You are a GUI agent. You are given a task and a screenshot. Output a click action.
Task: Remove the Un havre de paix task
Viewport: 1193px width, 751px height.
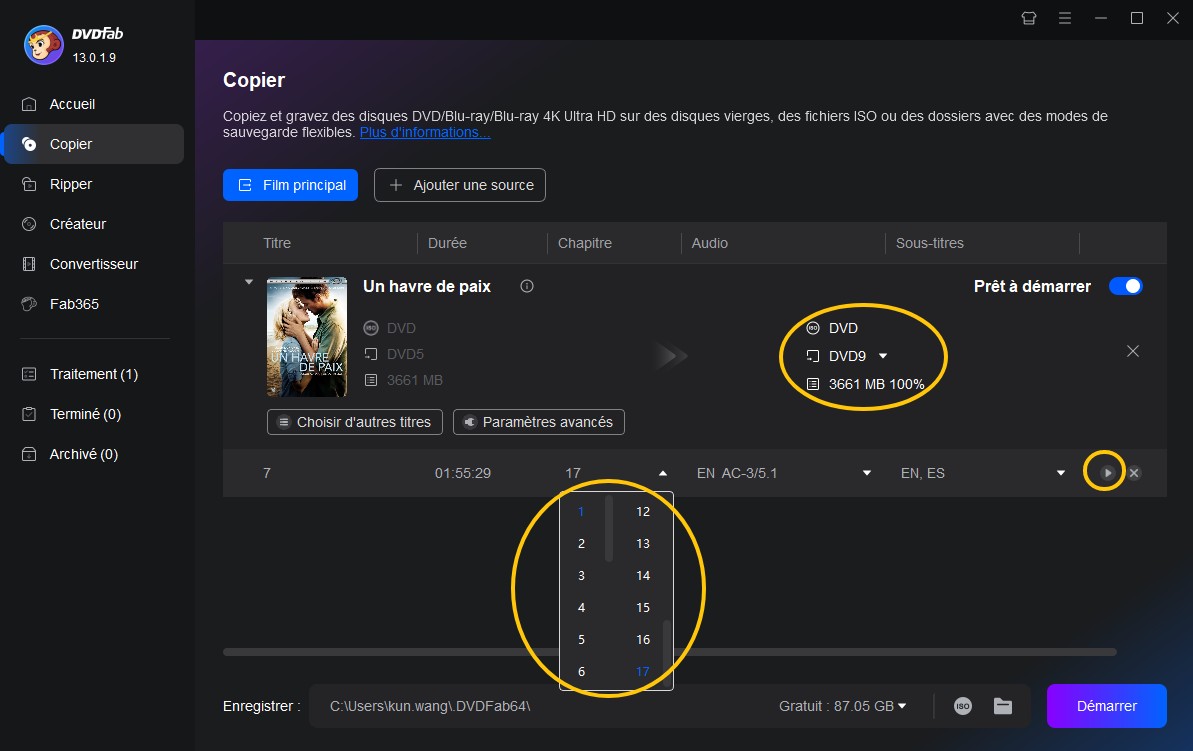tap(1133, 351)
